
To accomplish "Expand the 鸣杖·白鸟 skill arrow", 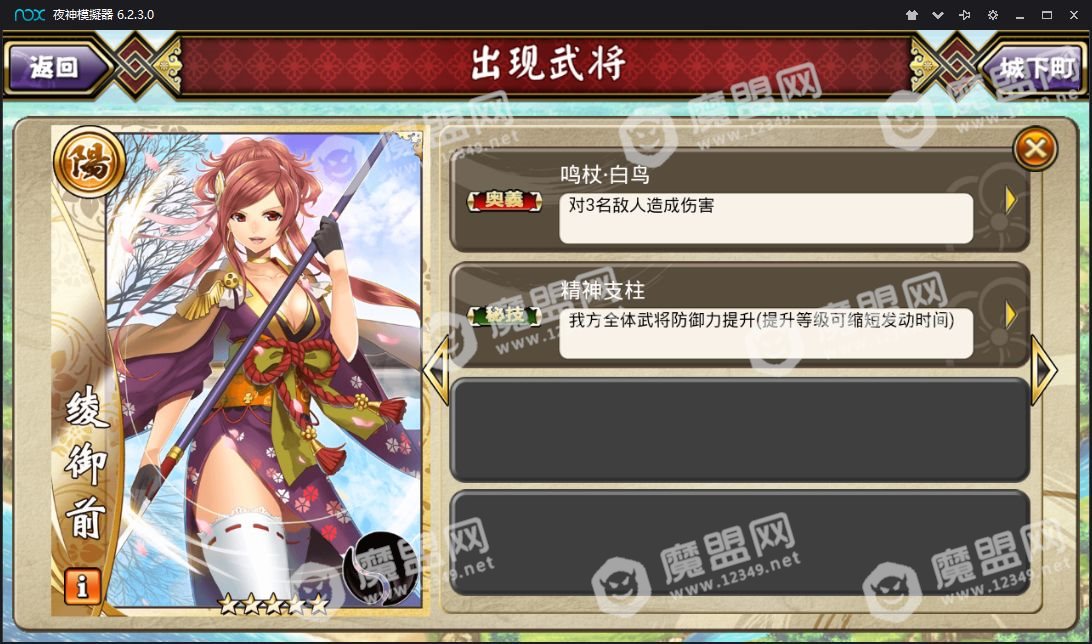I will [1011, 201].
